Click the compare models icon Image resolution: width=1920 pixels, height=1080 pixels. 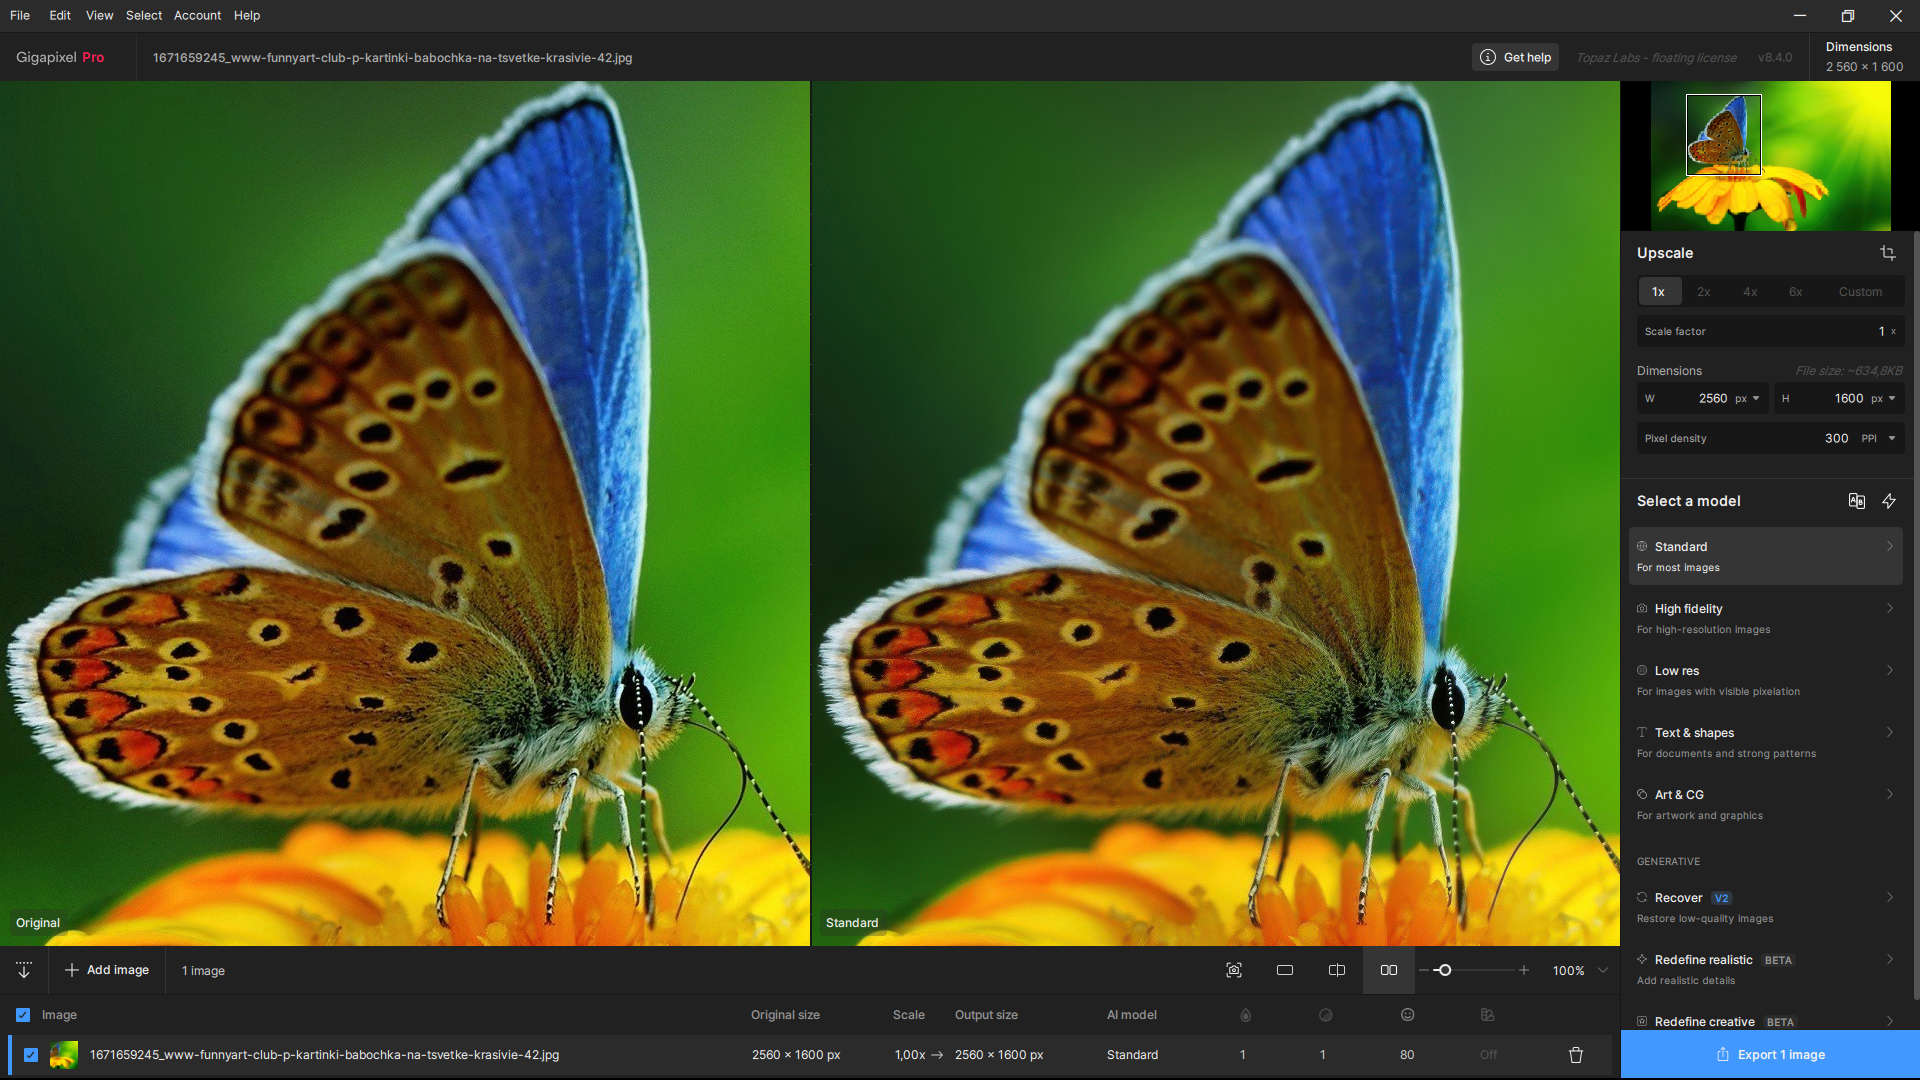pos(1857,501)
